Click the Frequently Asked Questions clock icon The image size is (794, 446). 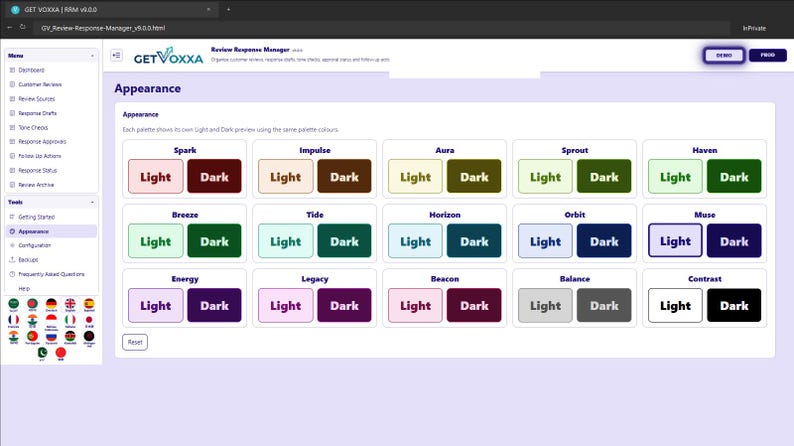click(12, 274)
